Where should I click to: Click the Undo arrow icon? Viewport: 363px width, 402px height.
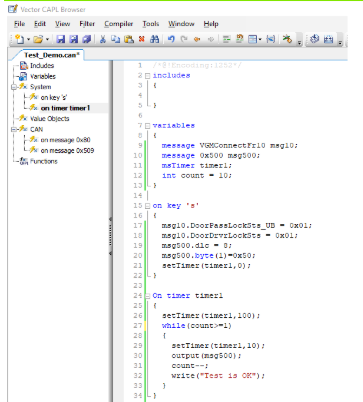[171, 39]
